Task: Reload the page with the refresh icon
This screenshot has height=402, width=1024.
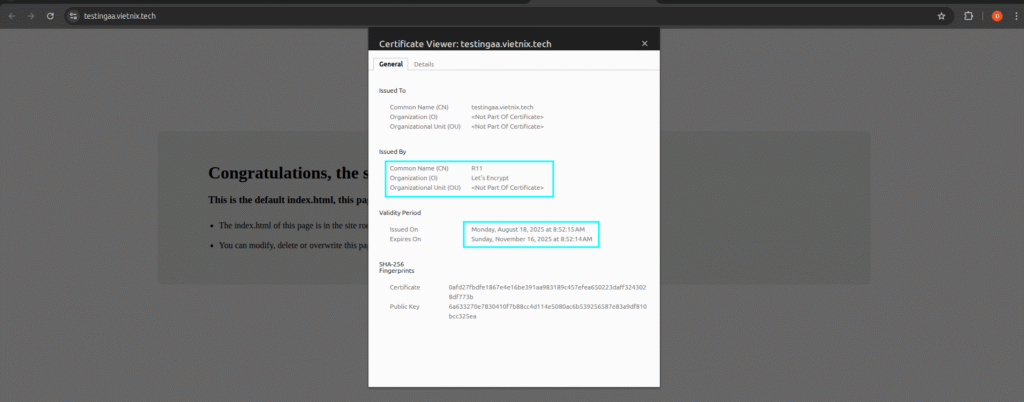Action: (50, 16)
